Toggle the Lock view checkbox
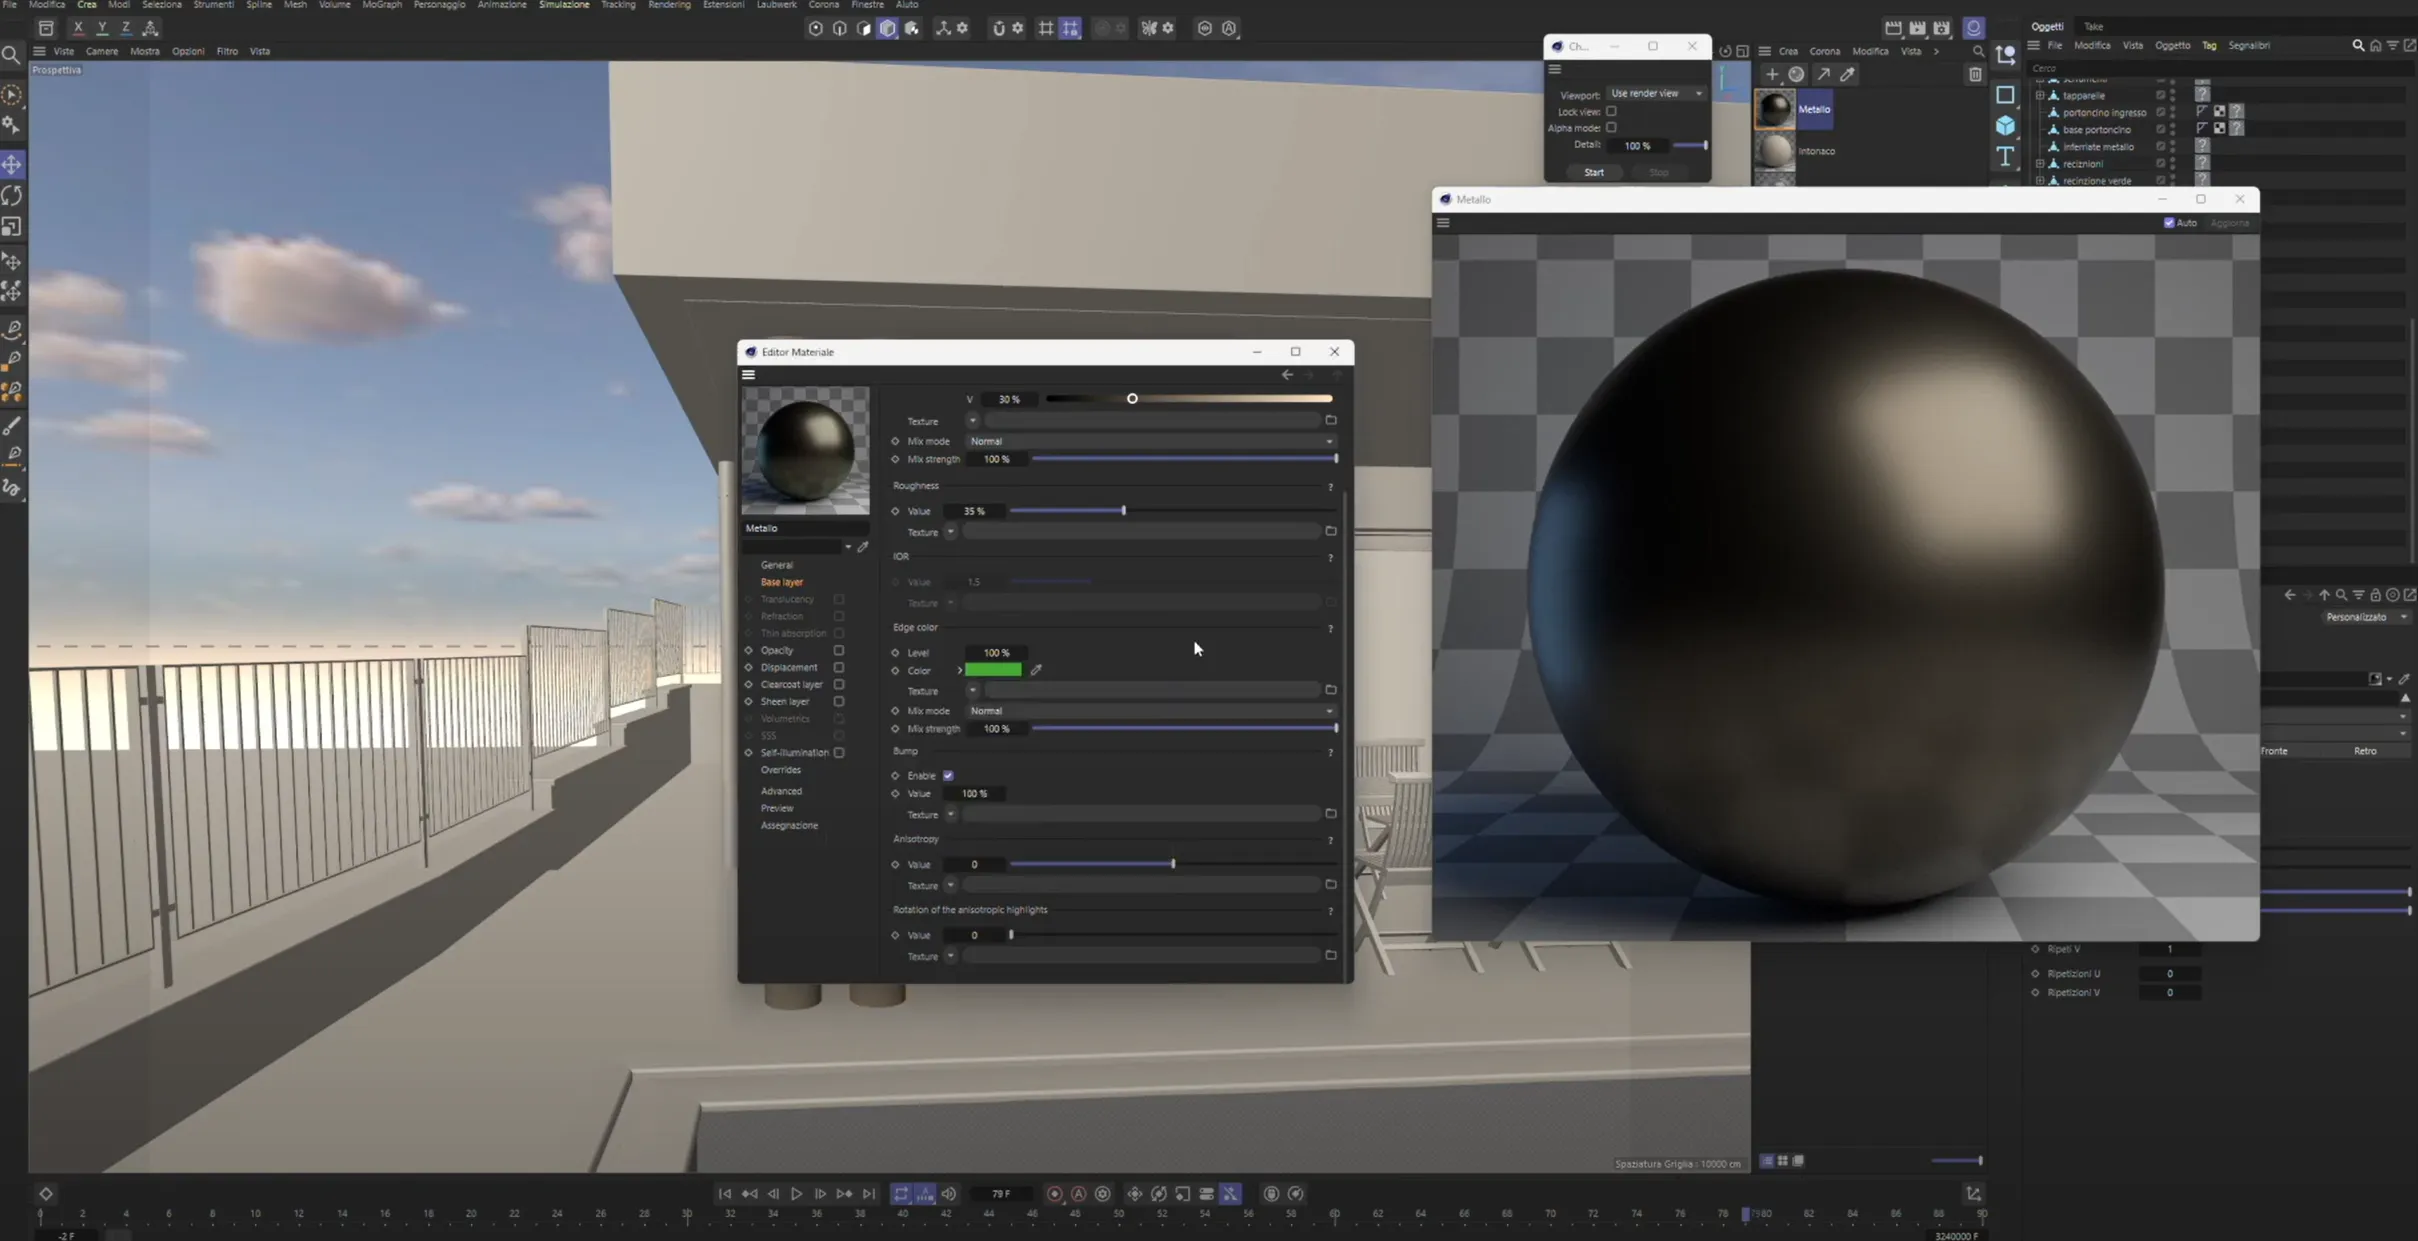 click(1611, 112)
